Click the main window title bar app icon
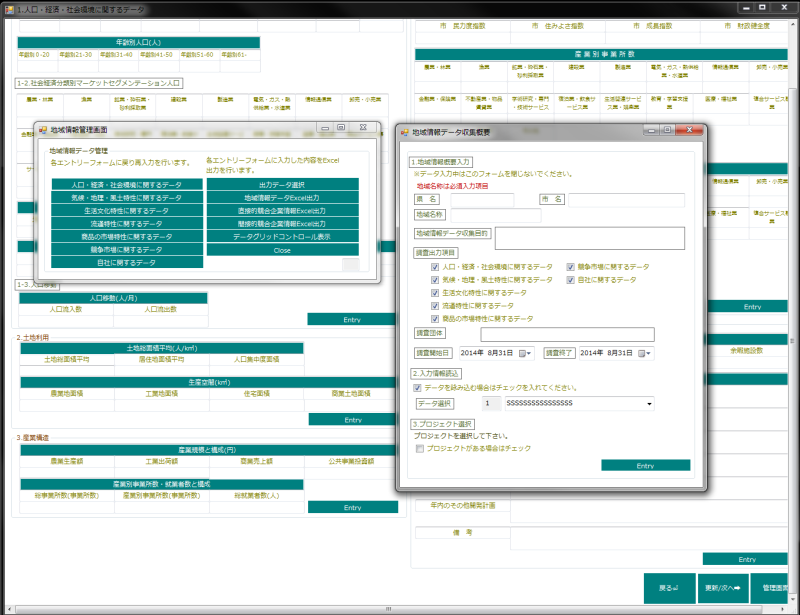The width and height of the screenshot is (800, 615). [x=9, y=9]
